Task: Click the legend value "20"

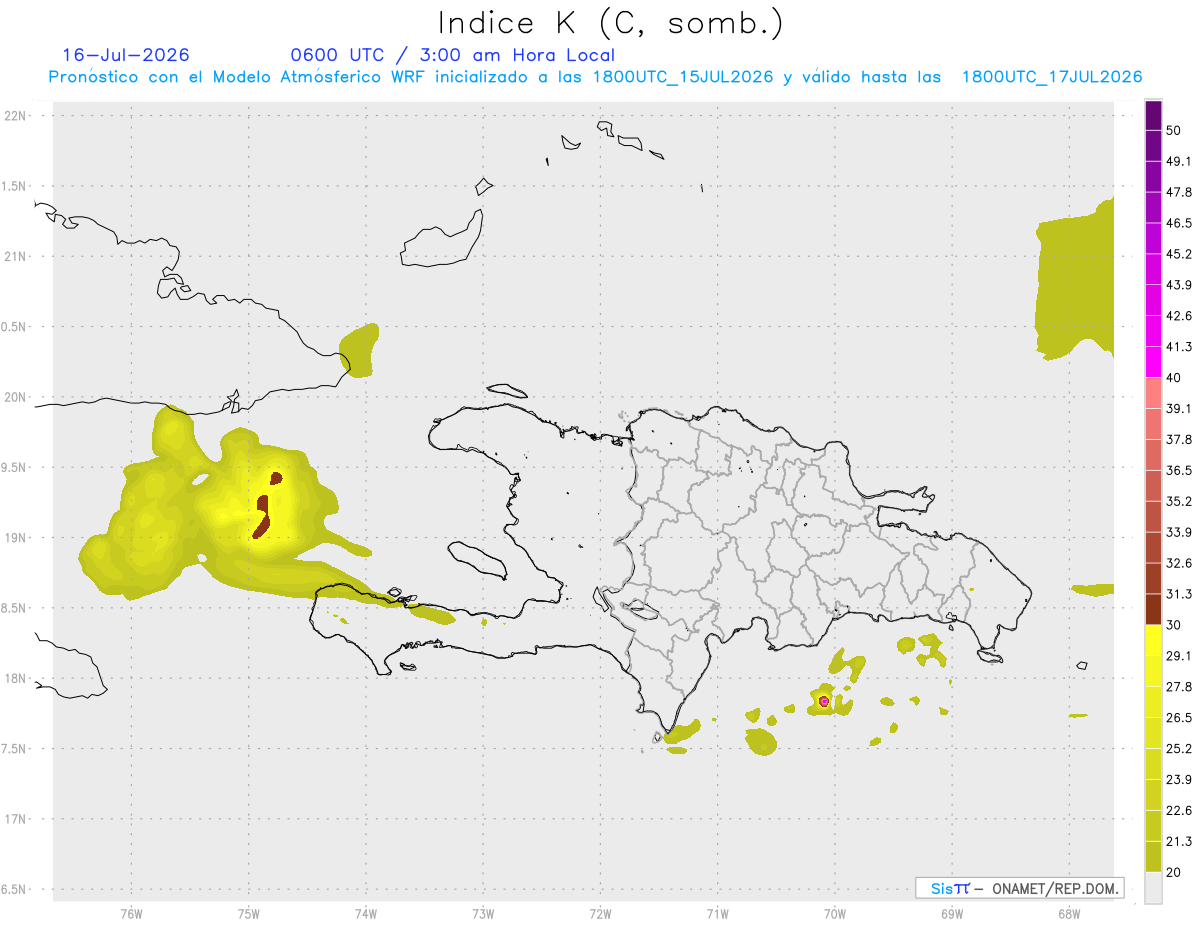Action: tap(1174, 873)
